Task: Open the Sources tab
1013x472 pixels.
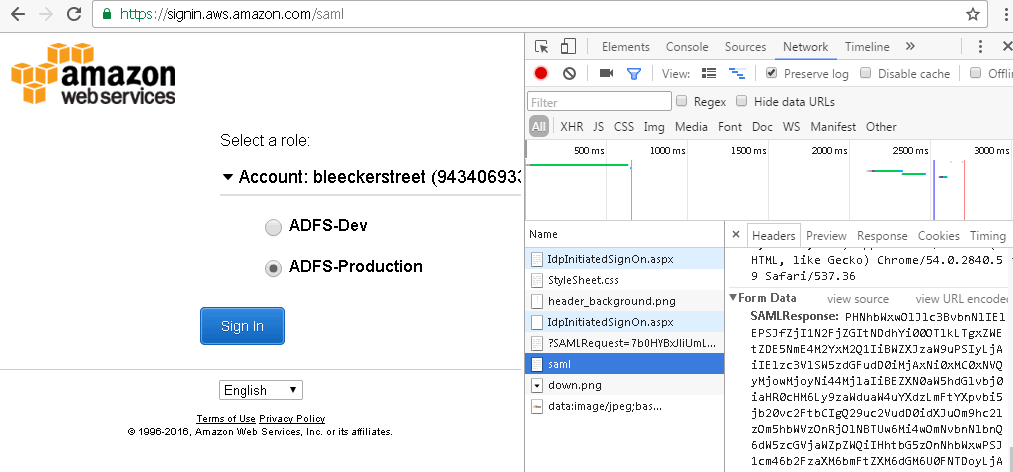Action: point(745,46)
